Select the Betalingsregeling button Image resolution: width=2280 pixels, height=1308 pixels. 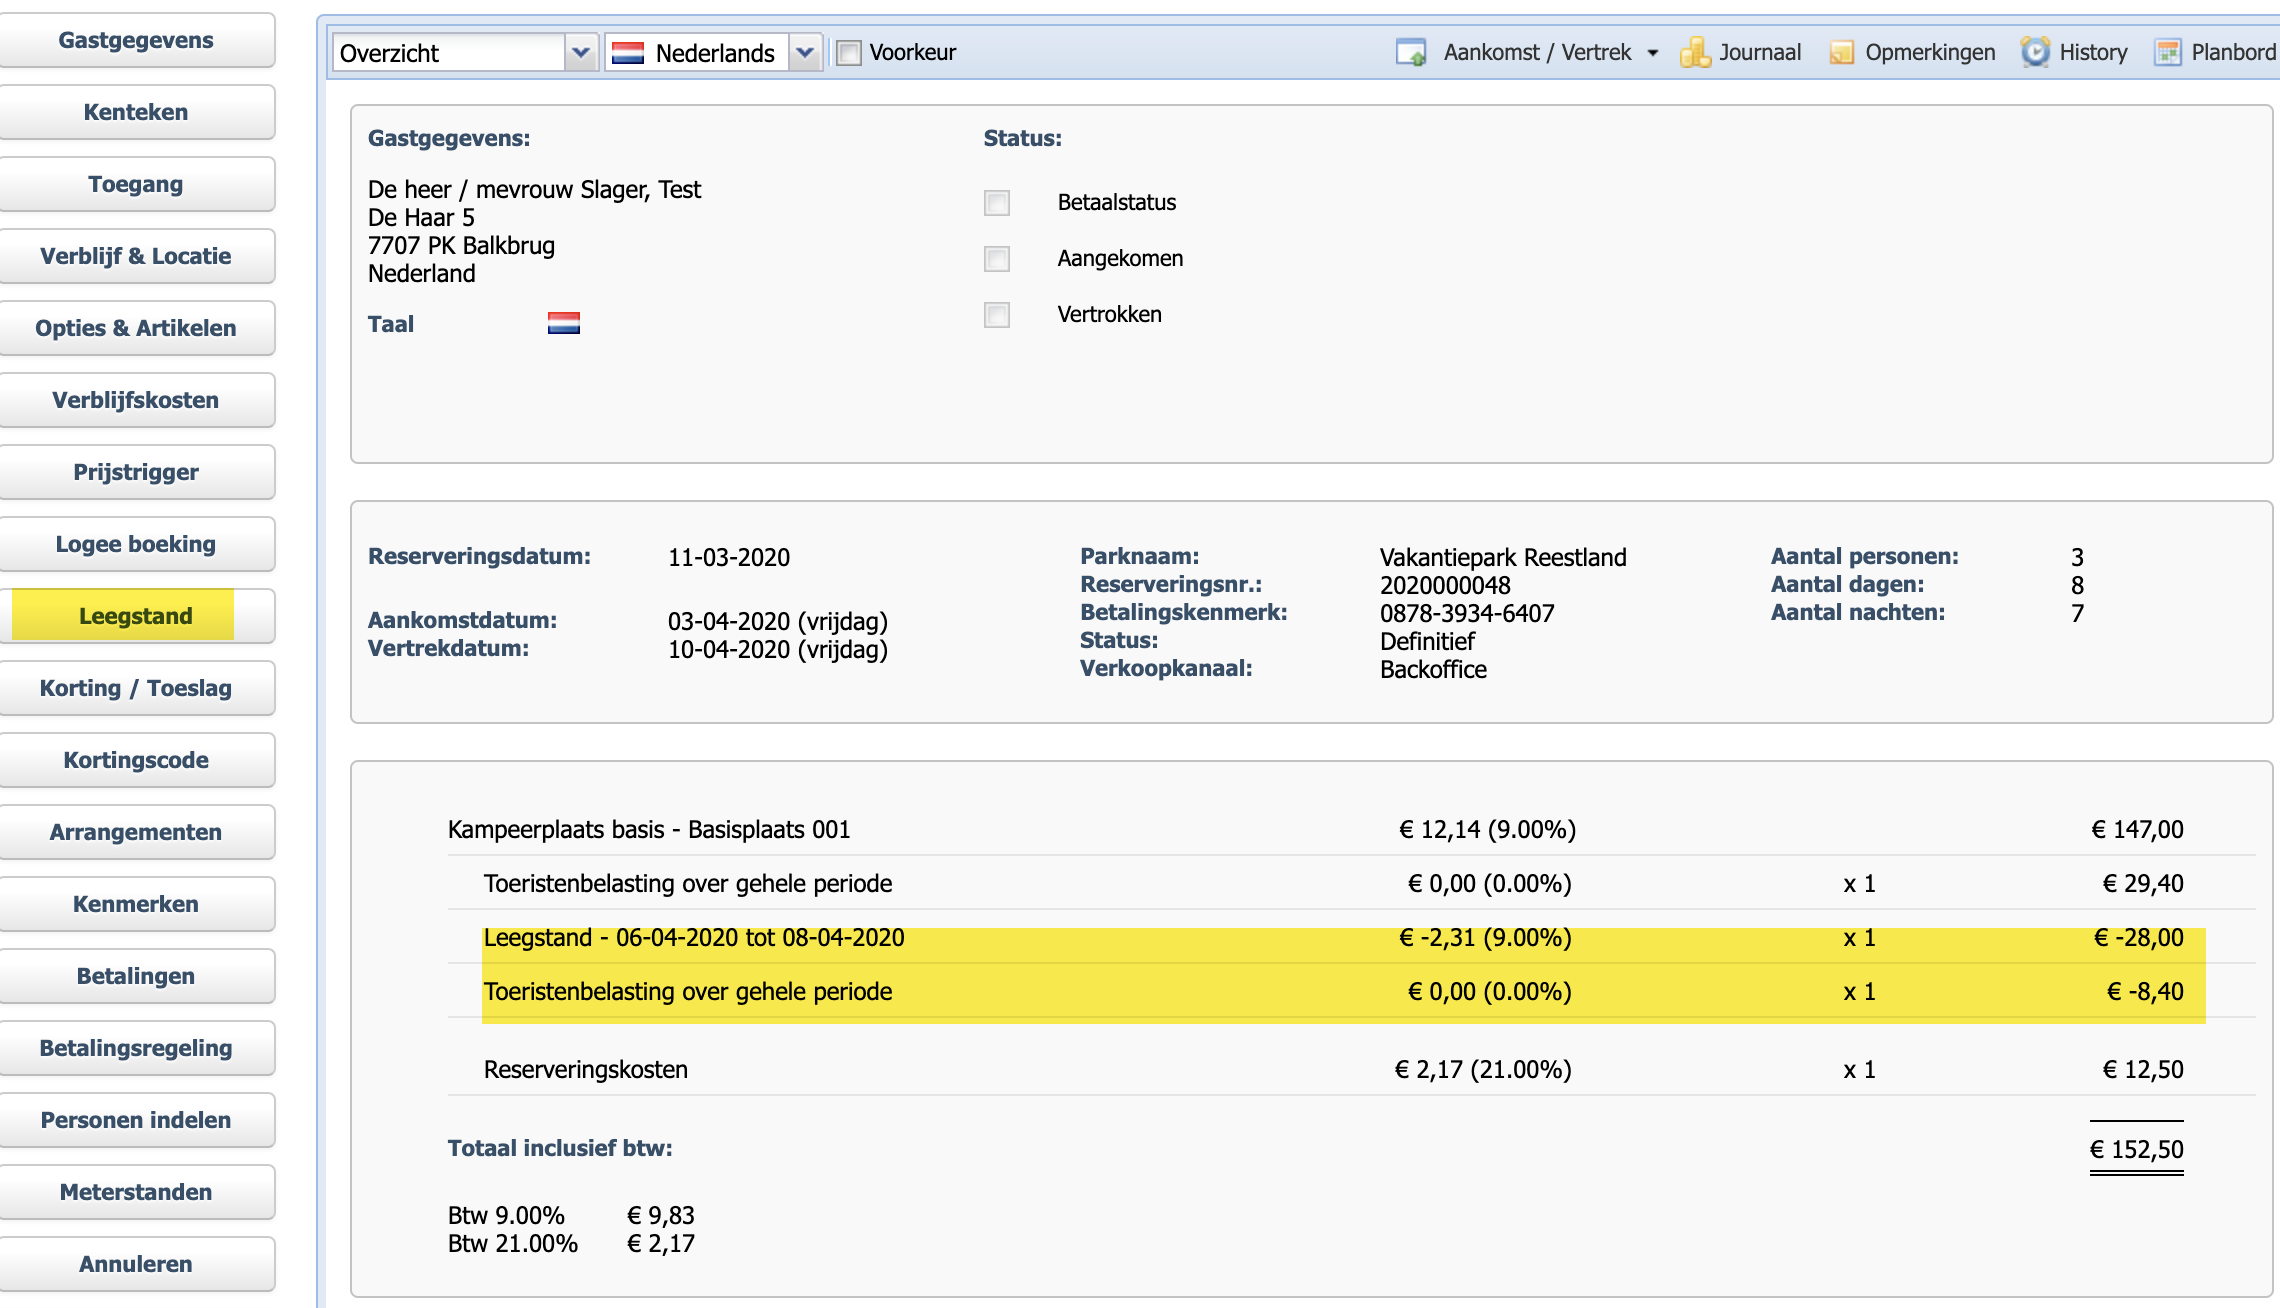[x=136, y=1048]
